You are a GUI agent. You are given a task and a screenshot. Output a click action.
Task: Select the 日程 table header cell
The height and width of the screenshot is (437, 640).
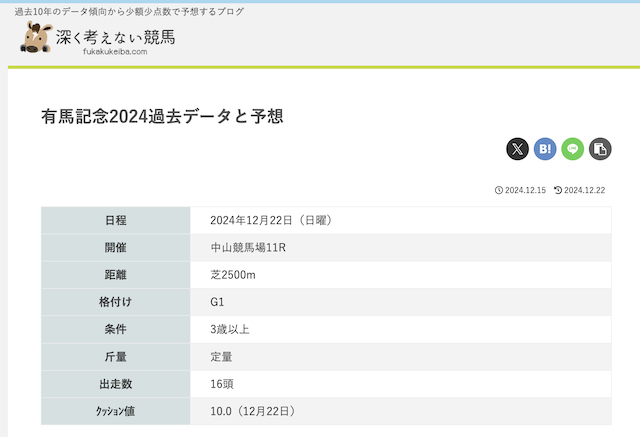(115, 220)
